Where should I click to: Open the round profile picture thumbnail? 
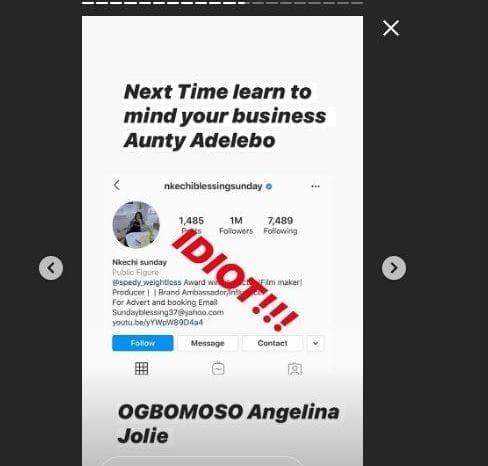(x=136, y=225)
